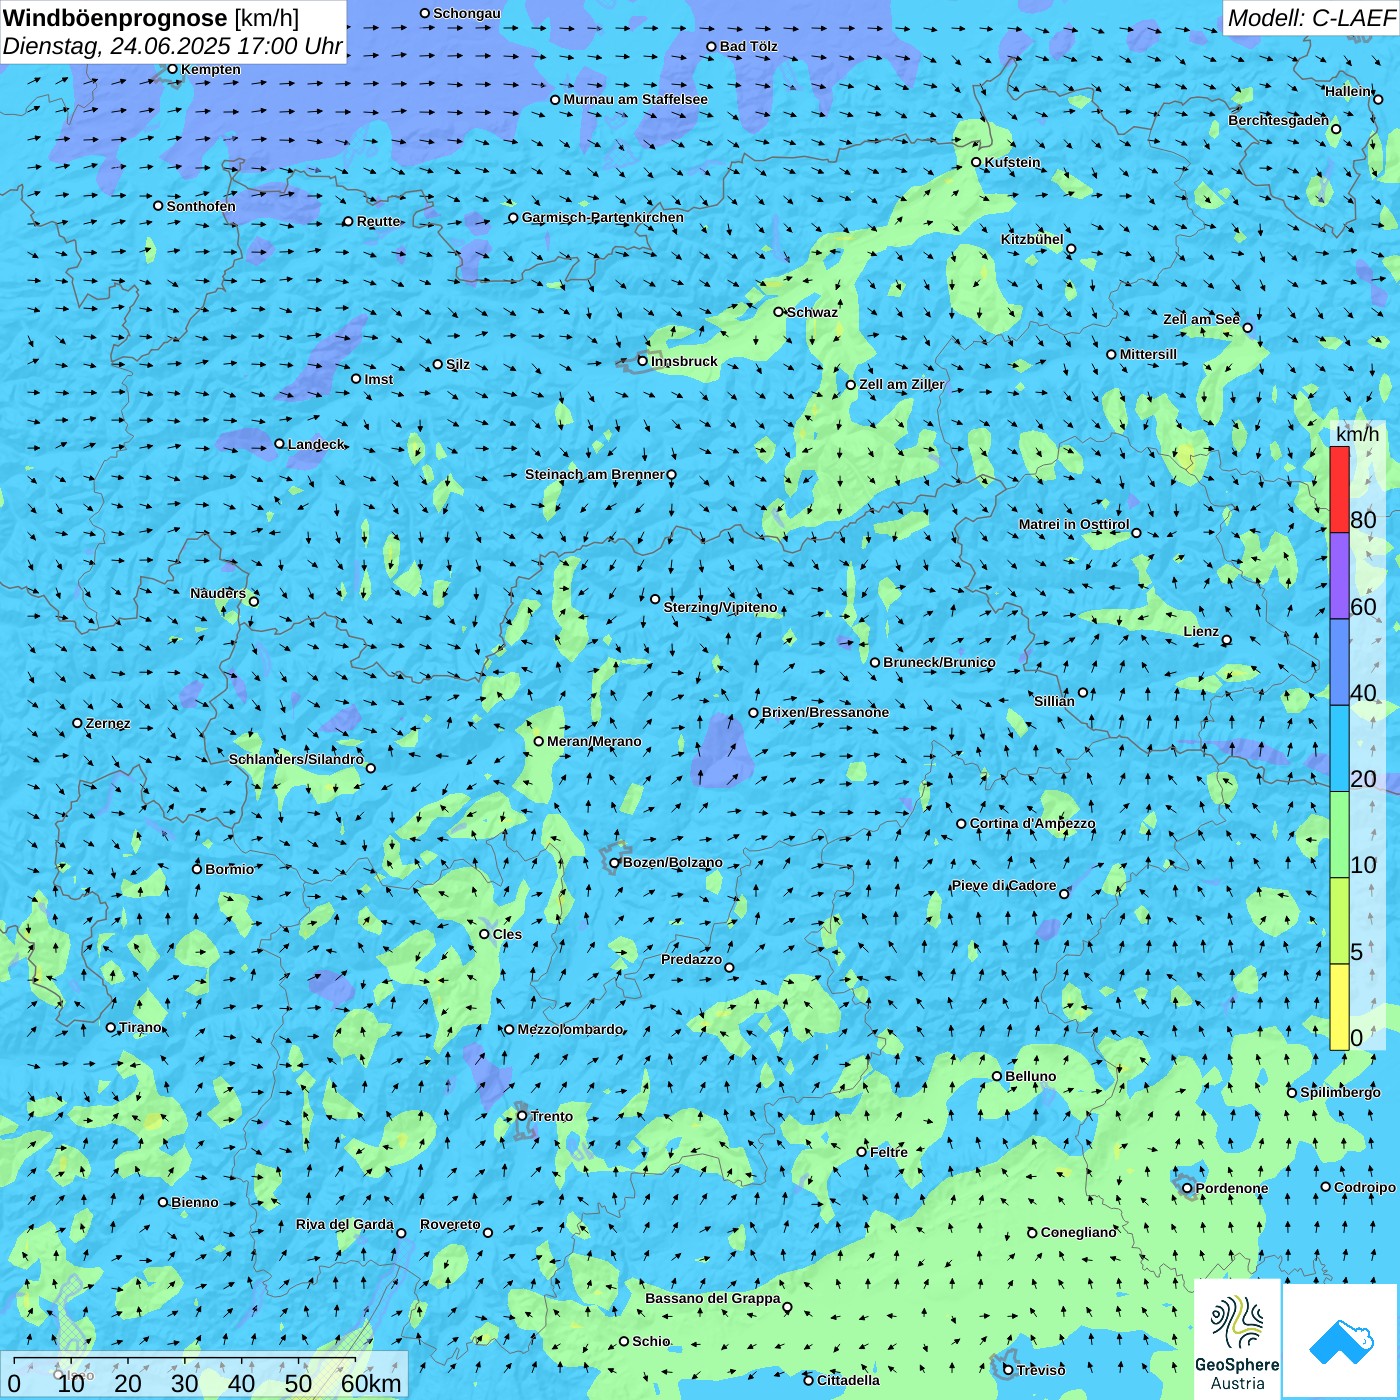The image size is (1400, 1400).
Task: Click the Garmisch-Partenkirchen label
Action: click(603, 217)
